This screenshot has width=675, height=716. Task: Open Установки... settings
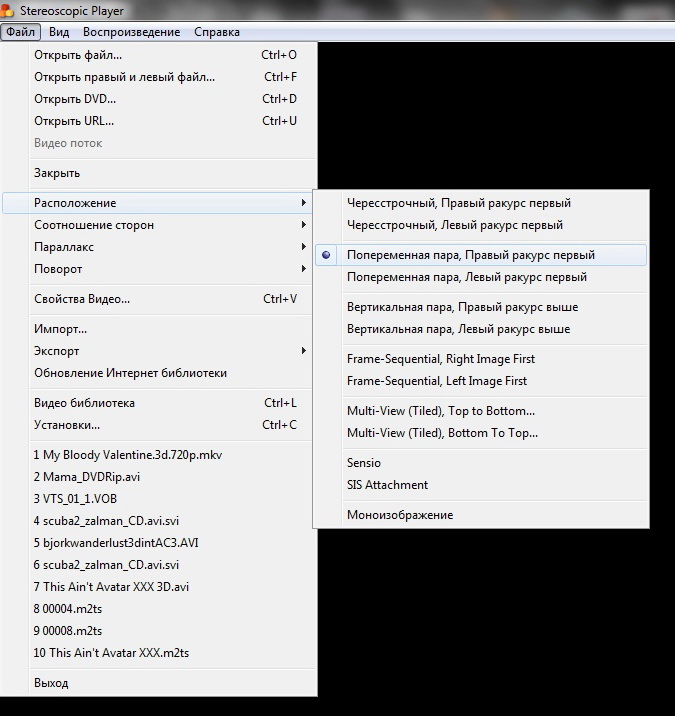point(159,425)
